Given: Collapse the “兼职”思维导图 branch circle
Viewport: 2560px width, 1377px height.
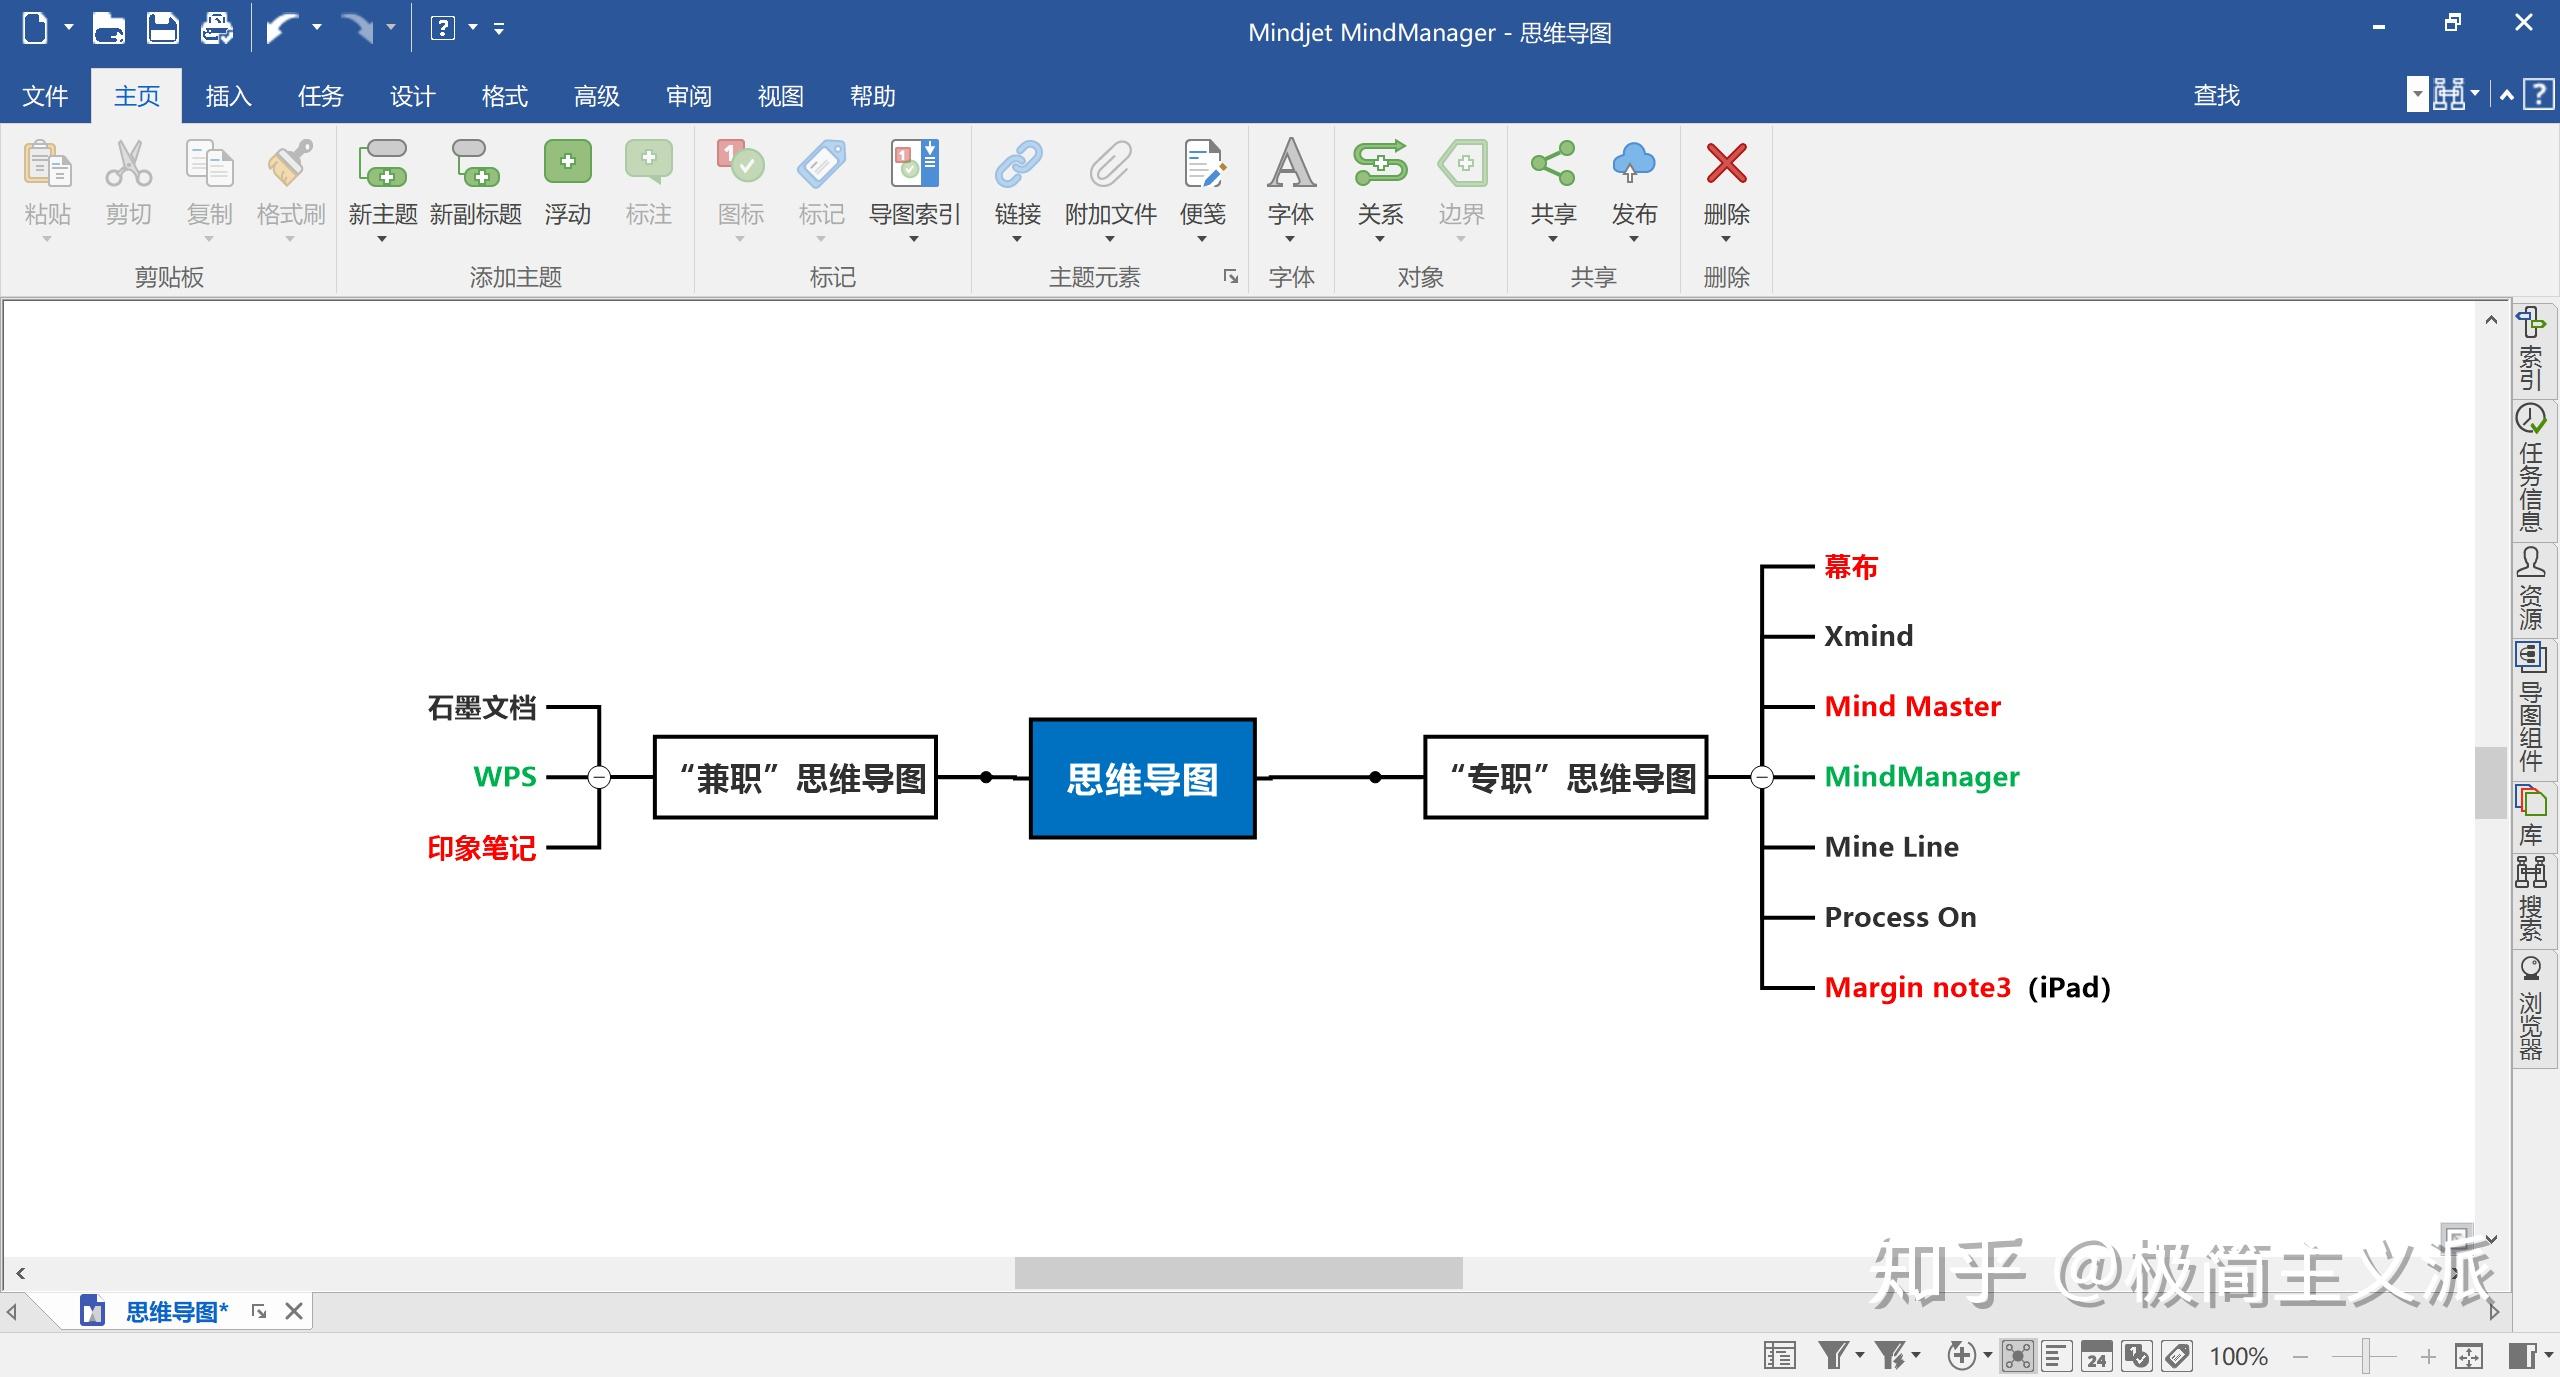Looking at the screenshot, I should [599, 777].
